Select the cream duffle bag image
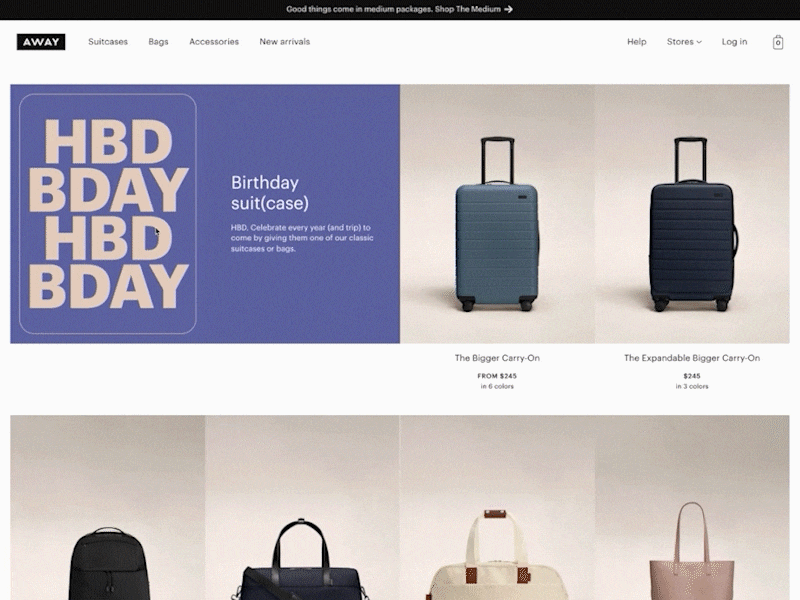Viewport: 800px width, 600px height. 497,508
